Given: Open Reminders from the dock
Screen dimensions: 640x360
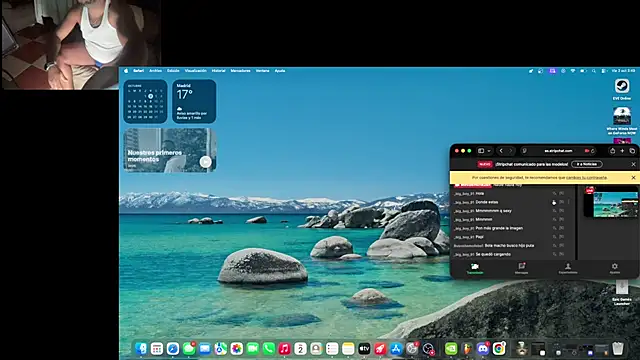Looking at the screenshot, I should click(332, 349).
